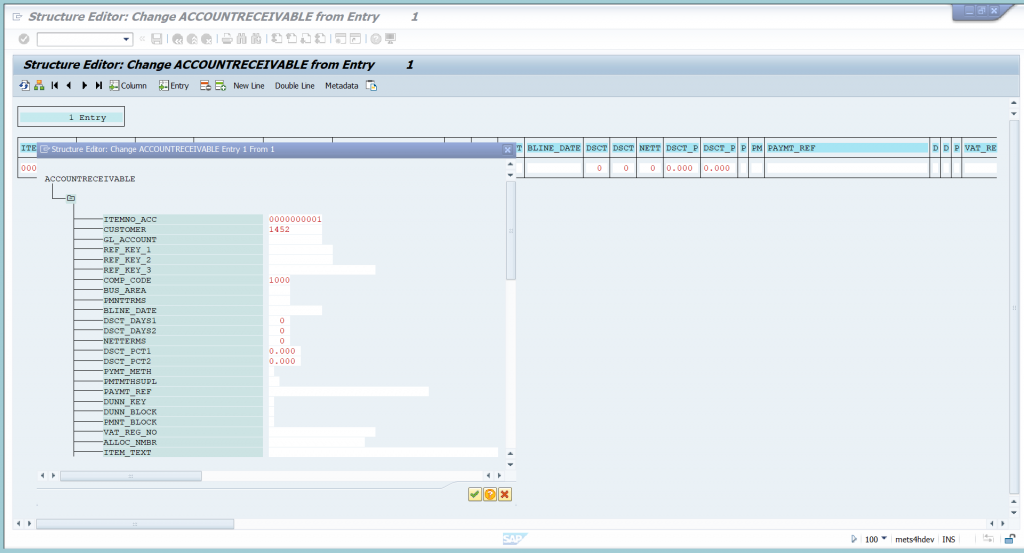The width and height of the screenshot is (1024, 553).
Task: Go to previous entry arrow icon
Action: 69,86
